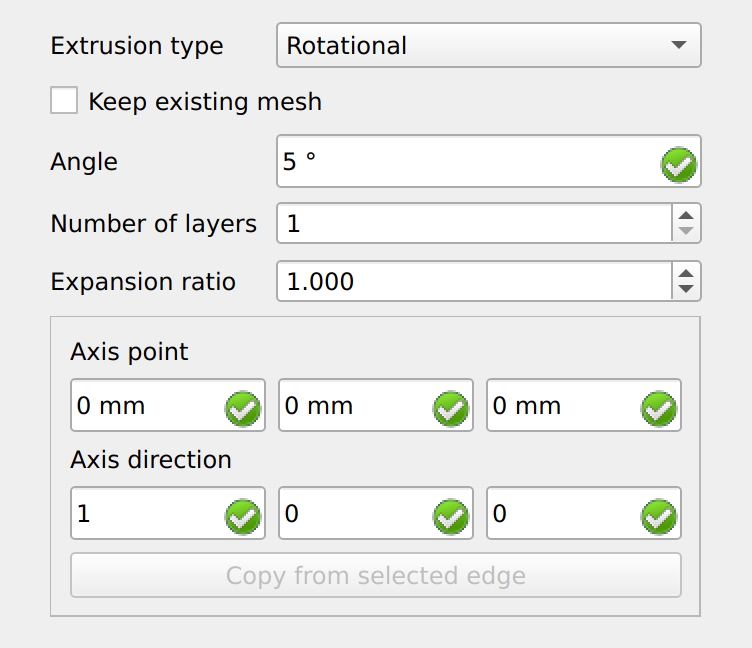The image size is (752, 648).
Task: Decrease Expansion ratio with down arrow
Action: click(x=686, y=290)
